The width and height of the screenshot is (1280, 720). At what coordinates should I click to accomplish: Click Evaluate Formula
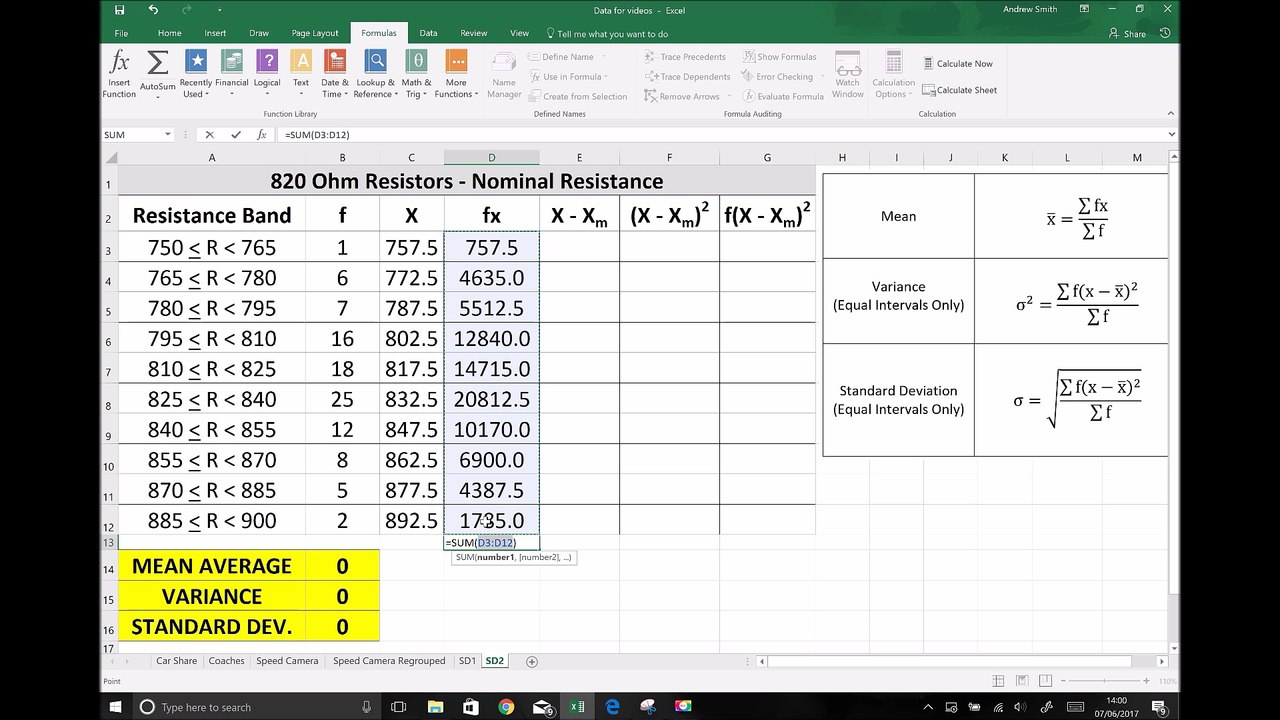click(x=783, y=97)
